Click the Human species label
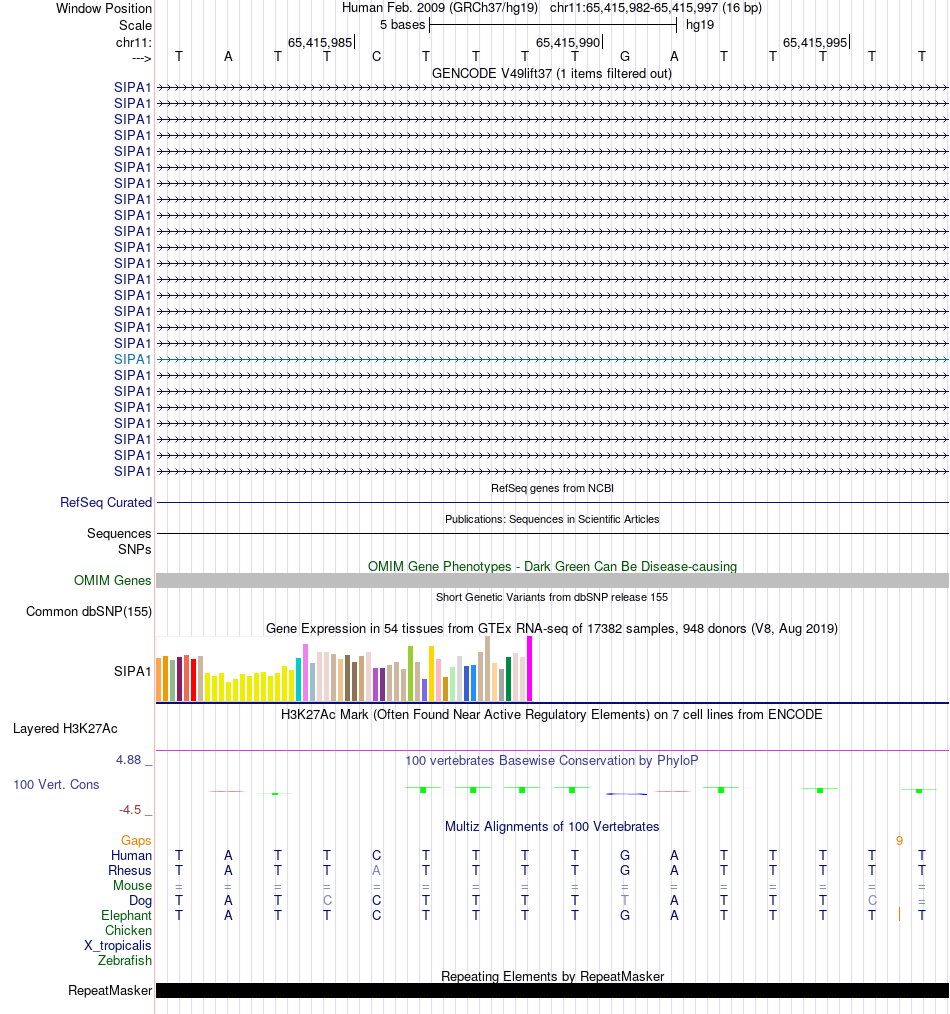This screenshot has width=950, height=1014. coord(131,856)
